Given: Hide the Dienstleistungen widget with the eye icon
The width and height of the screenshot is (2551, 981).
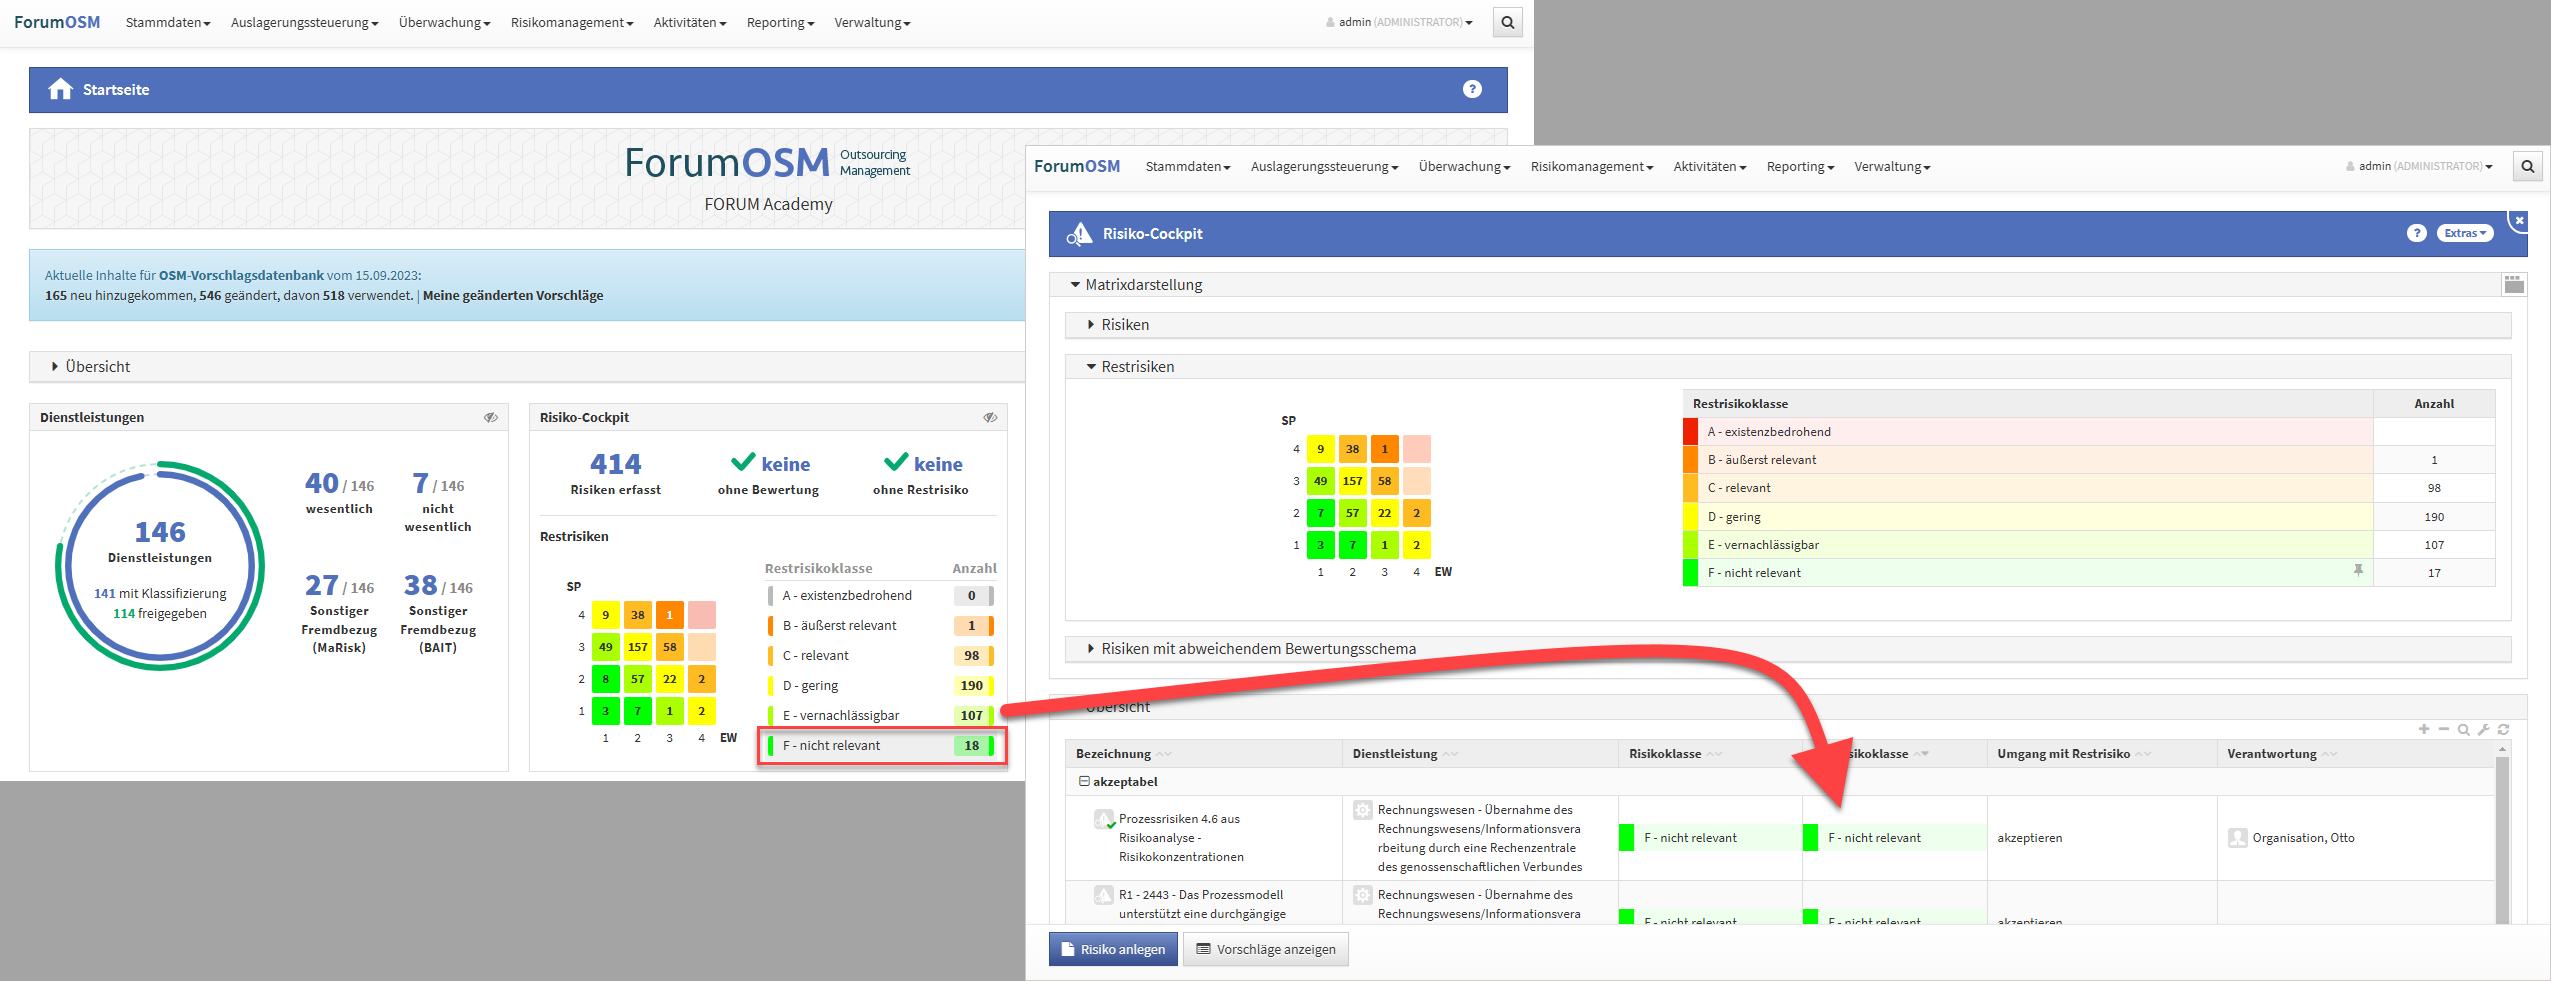Looking at the screenshot, I should [491, 417].
